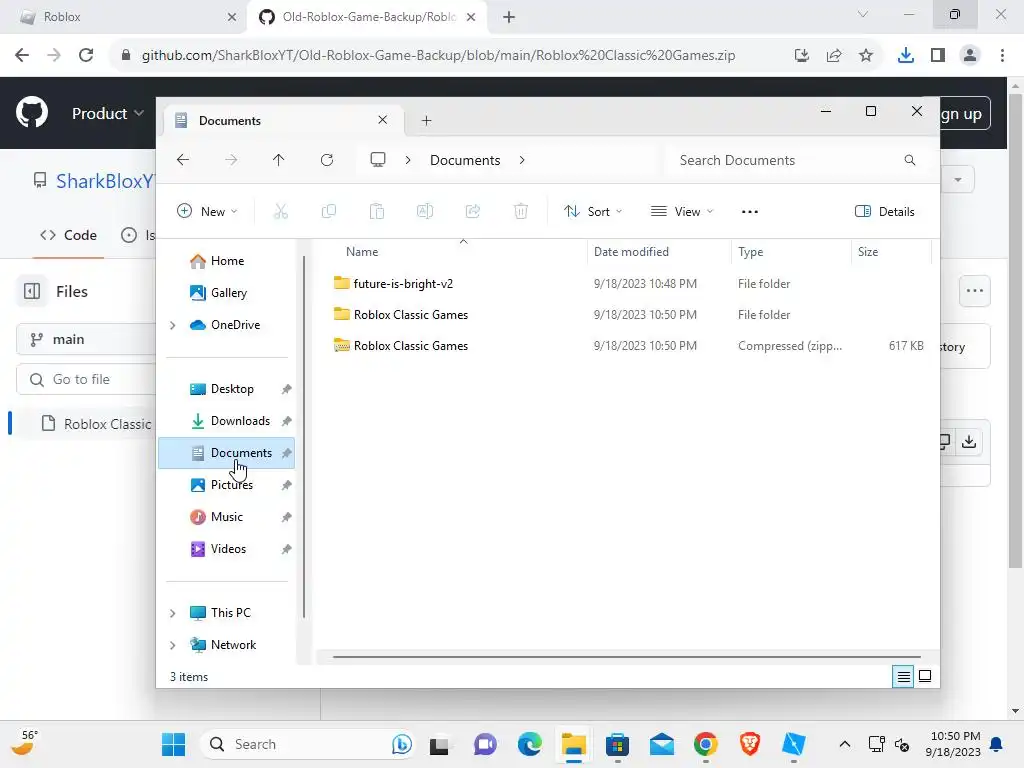Image resolution: width=1024 pixels, height=768 pixels.
Task: Click chevron after Documents in address bar
Action: pos(522,160)
